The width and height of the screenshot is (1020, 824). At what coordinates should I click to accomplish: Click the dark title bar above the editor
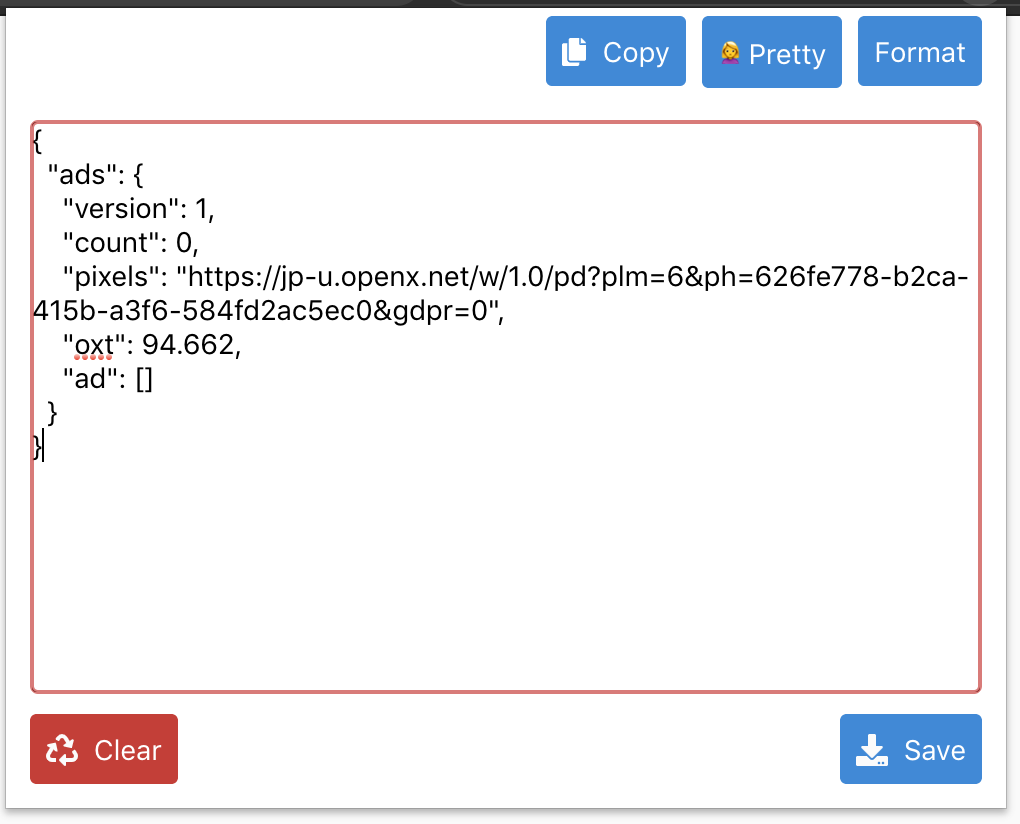[510, 6]
